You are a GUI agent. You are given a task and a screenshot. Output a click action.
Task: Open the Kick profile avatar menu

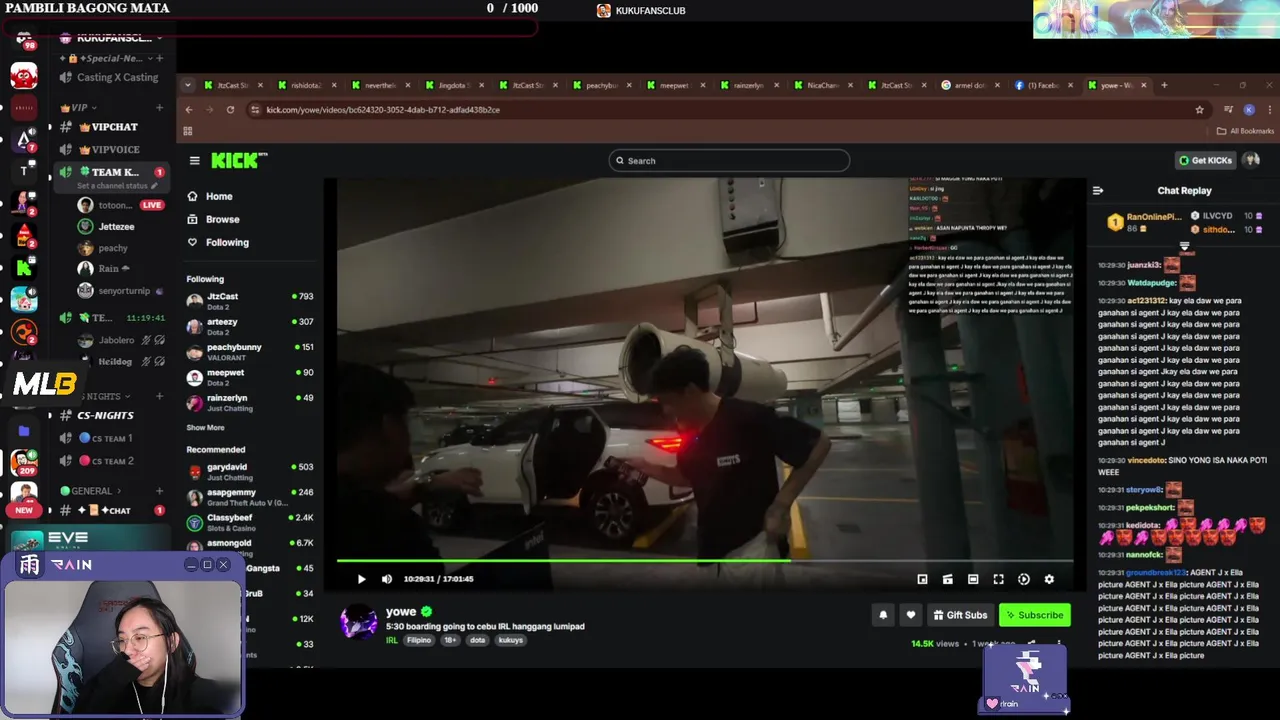coord(1251,160)
